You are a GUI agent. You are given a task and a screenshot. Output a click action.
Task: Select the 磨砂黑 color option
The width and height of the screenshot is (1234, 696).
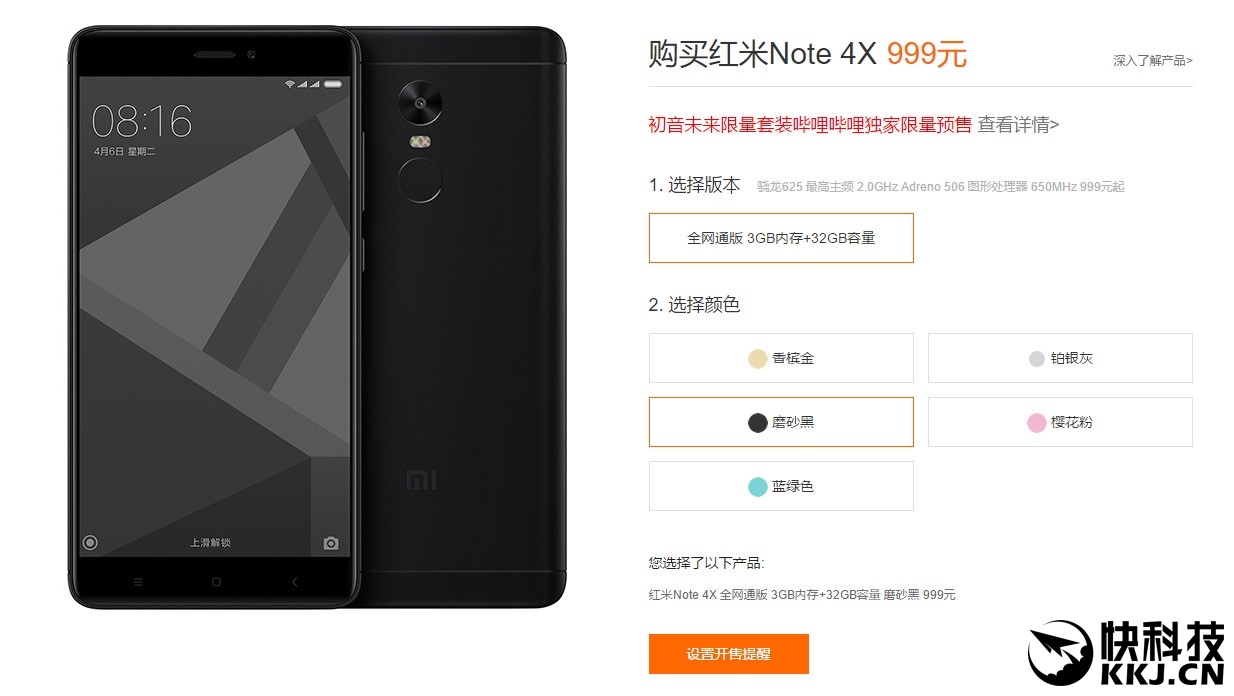pyautogui.click(x=781, y=422)
